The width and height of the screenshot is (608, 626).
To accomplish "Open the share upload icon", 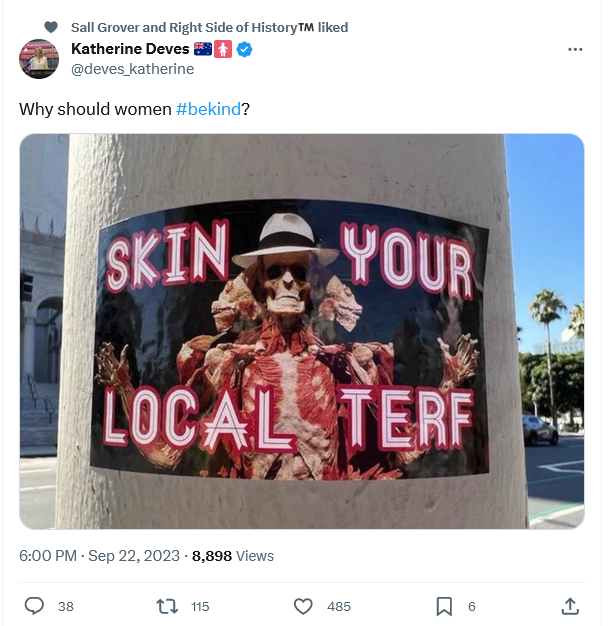I will point(570,606).
